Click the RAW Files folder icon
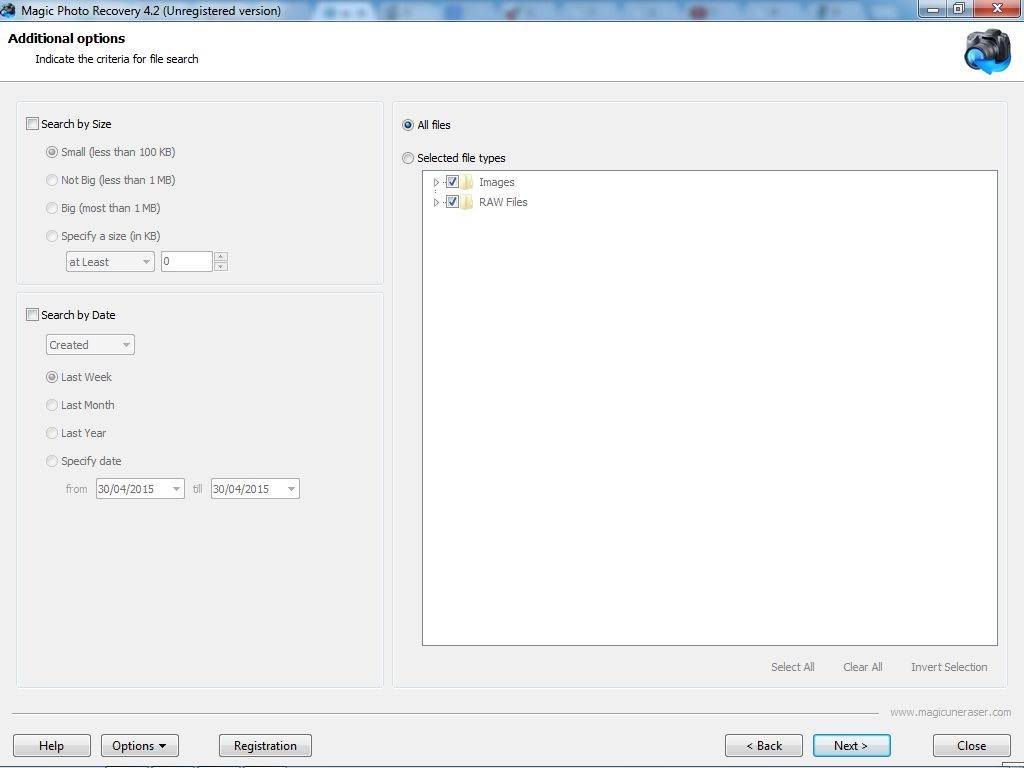 467,202
